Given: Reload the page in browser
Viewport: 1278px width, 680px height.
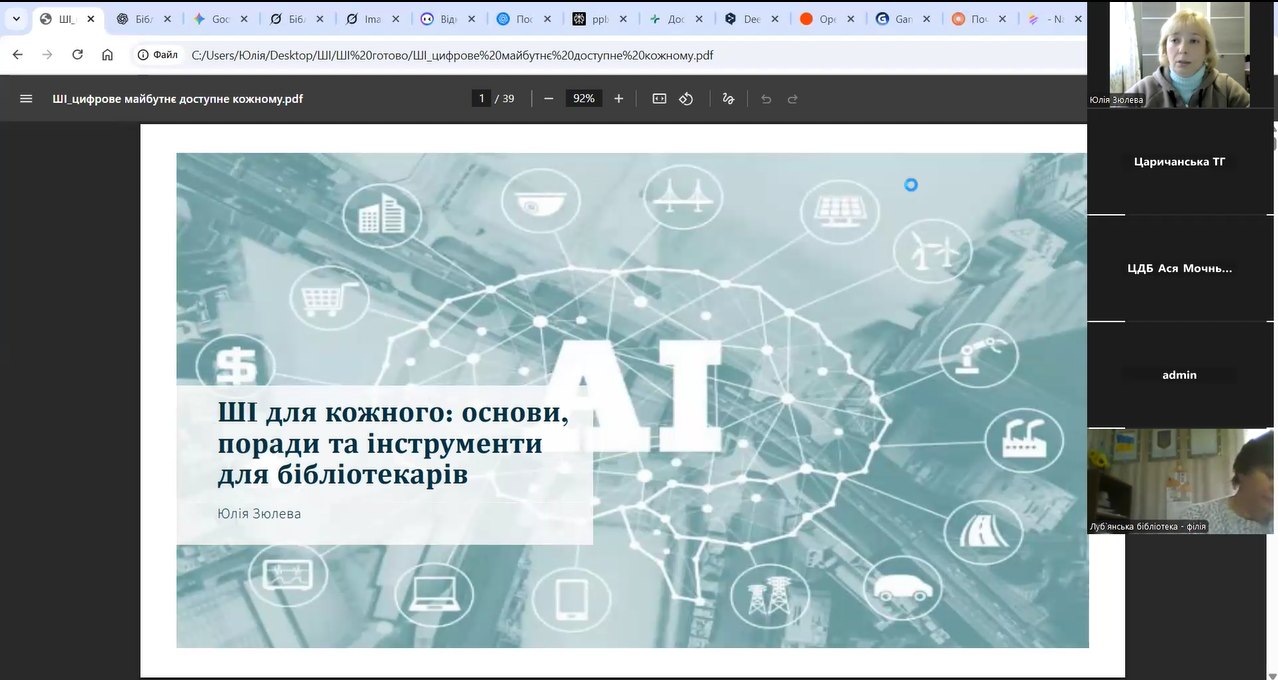Looking at the screenshot, I should [77, 55].
